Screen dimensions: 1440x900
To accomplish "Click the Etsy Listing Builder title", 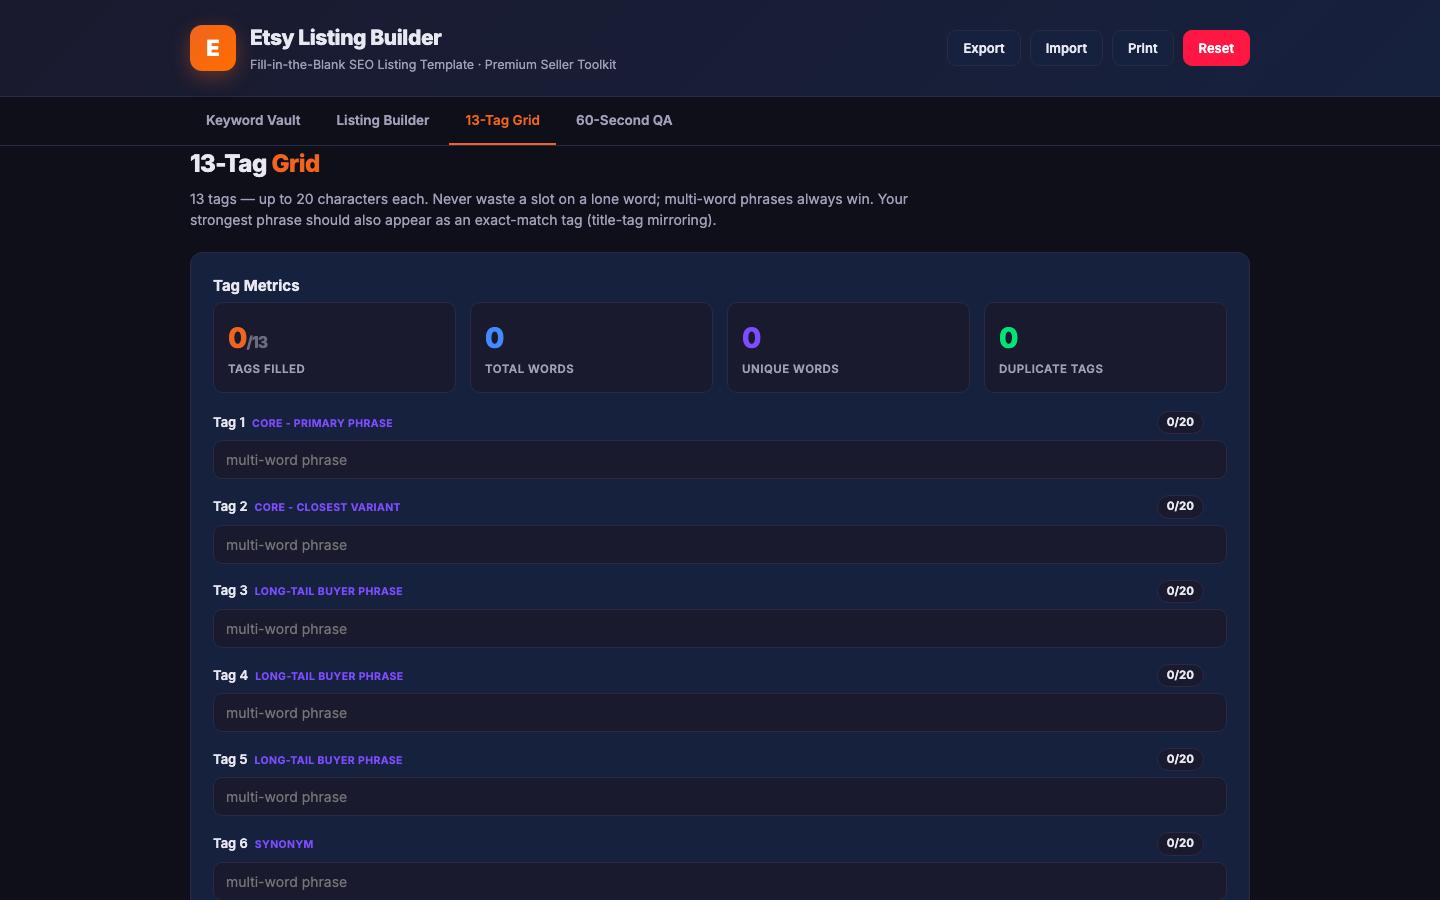I will click(x=346, y=38).
